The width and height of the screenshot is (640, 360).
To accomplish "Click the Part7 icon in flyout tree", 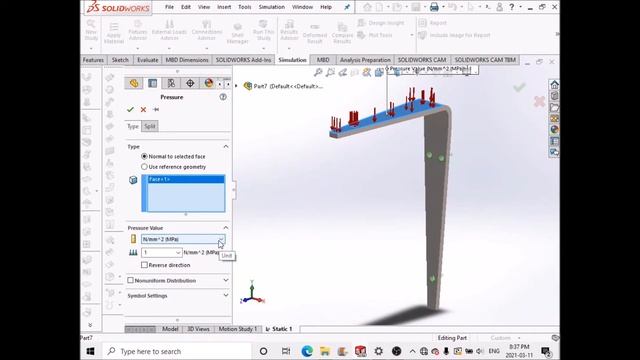I will pyautogui.click(x=247, y=86).
